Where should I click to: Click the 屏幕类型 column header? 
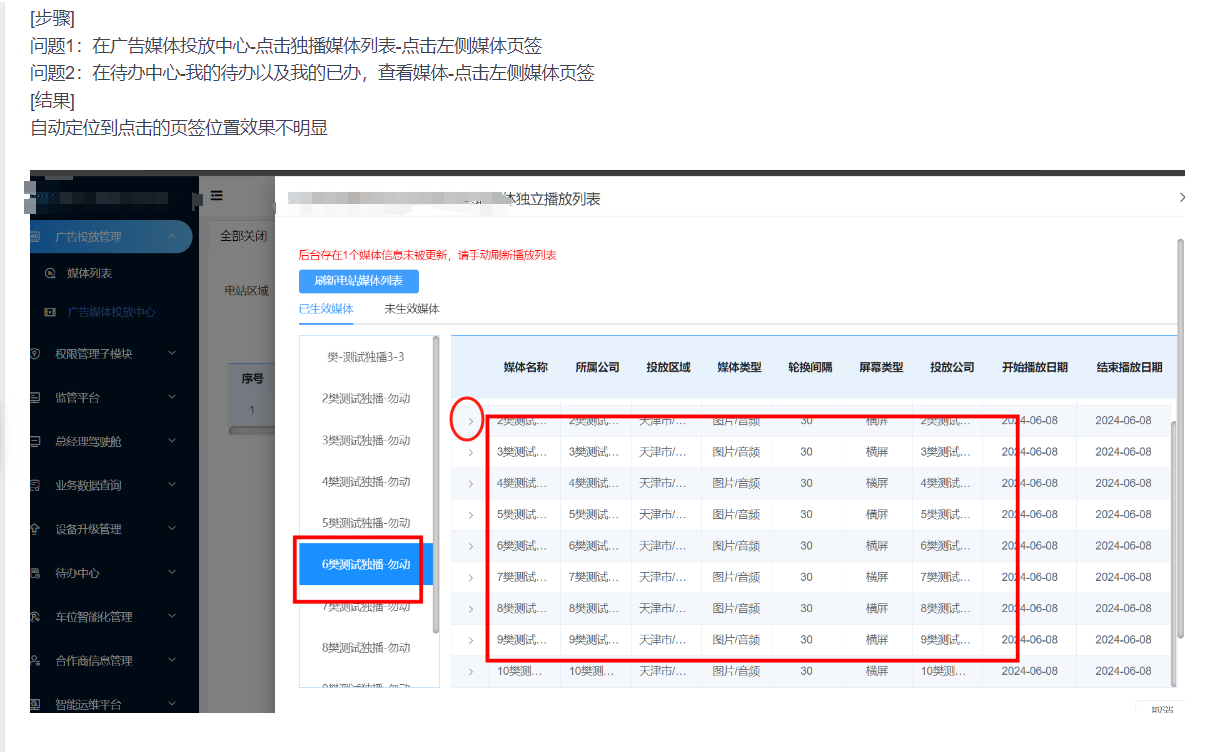coord(881,367)
